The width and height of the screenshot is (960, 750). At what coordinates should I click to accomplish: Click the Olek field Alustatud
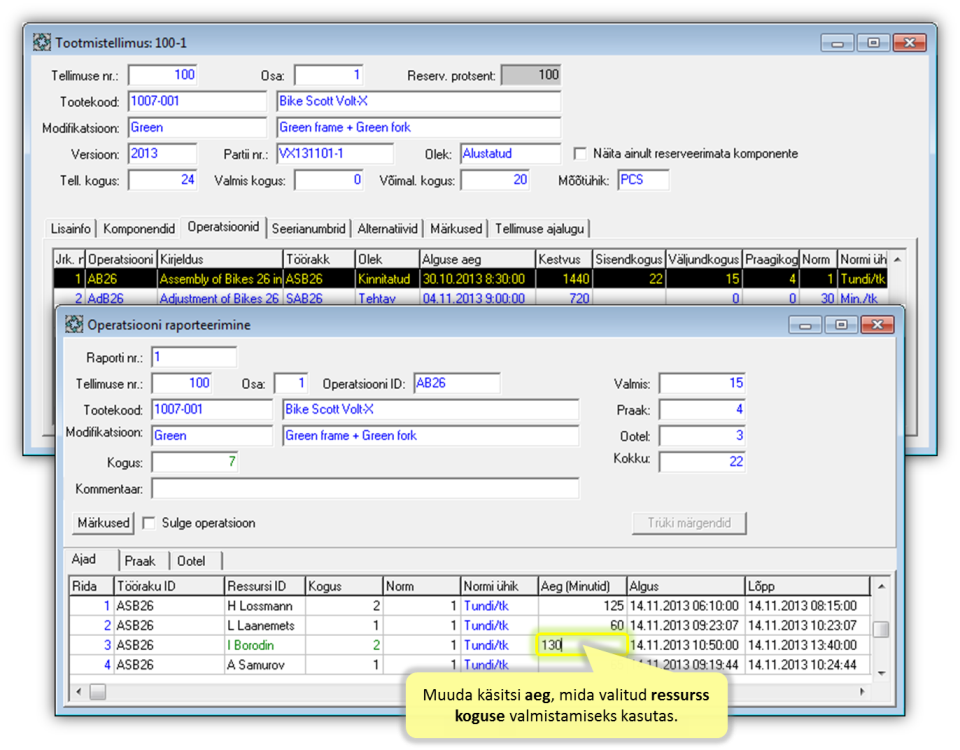click(x=510, y=153)
